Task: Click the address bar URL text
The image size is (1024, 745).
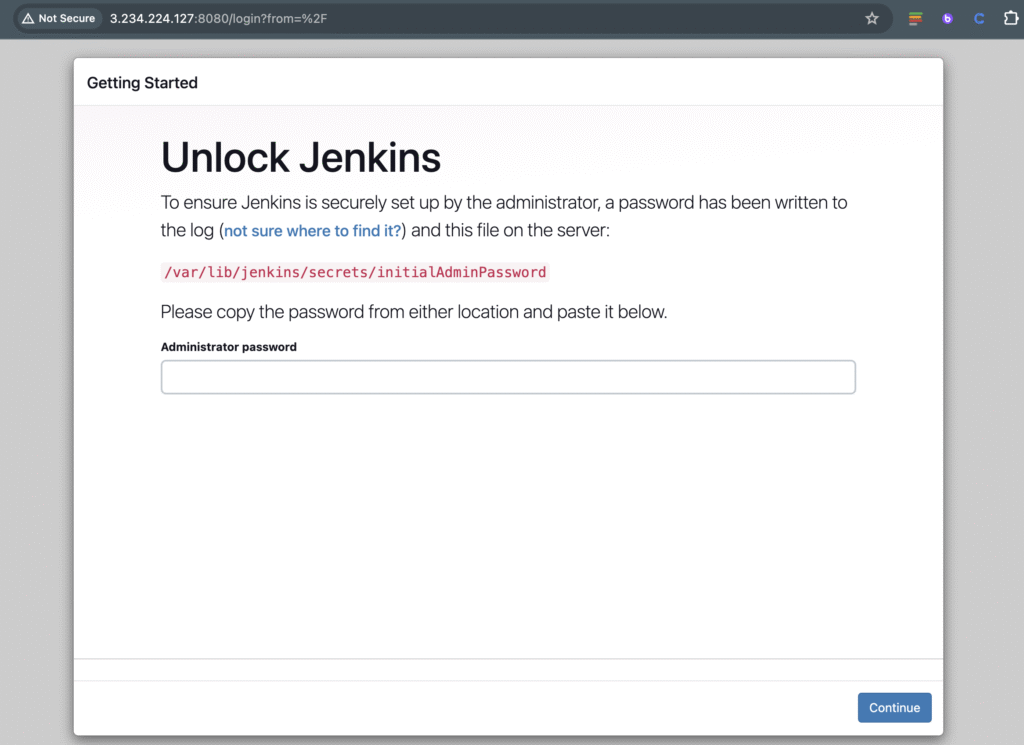Action: coord(218,18)
